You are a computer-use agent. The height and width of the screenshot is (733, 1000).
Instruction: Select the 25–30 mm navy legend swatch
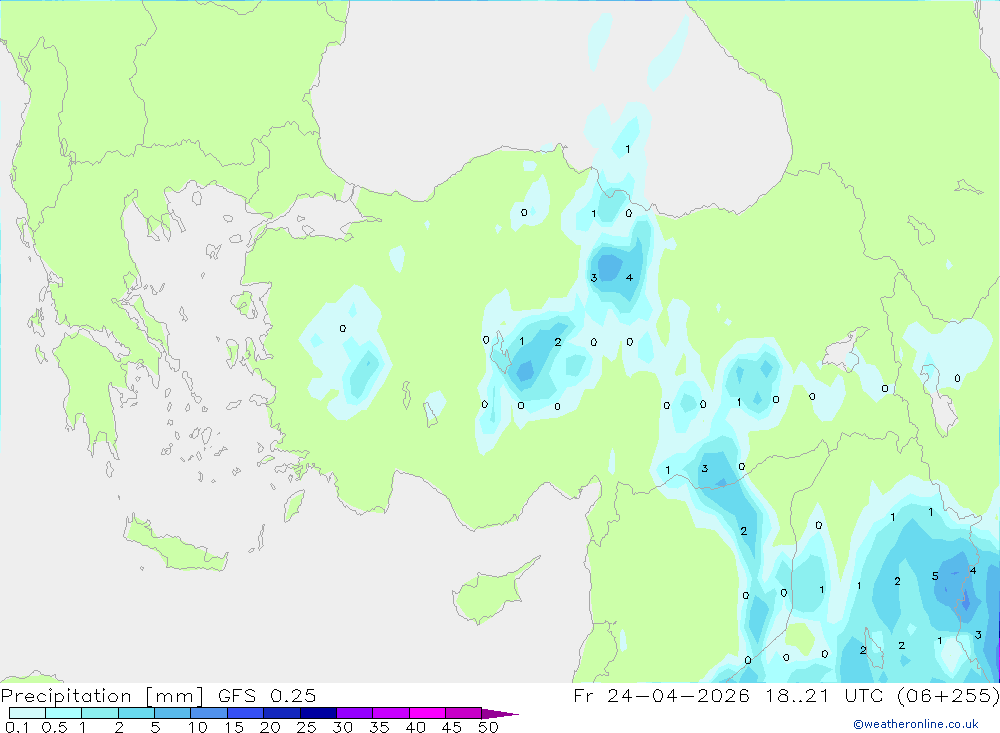click(x=318, y=713)
